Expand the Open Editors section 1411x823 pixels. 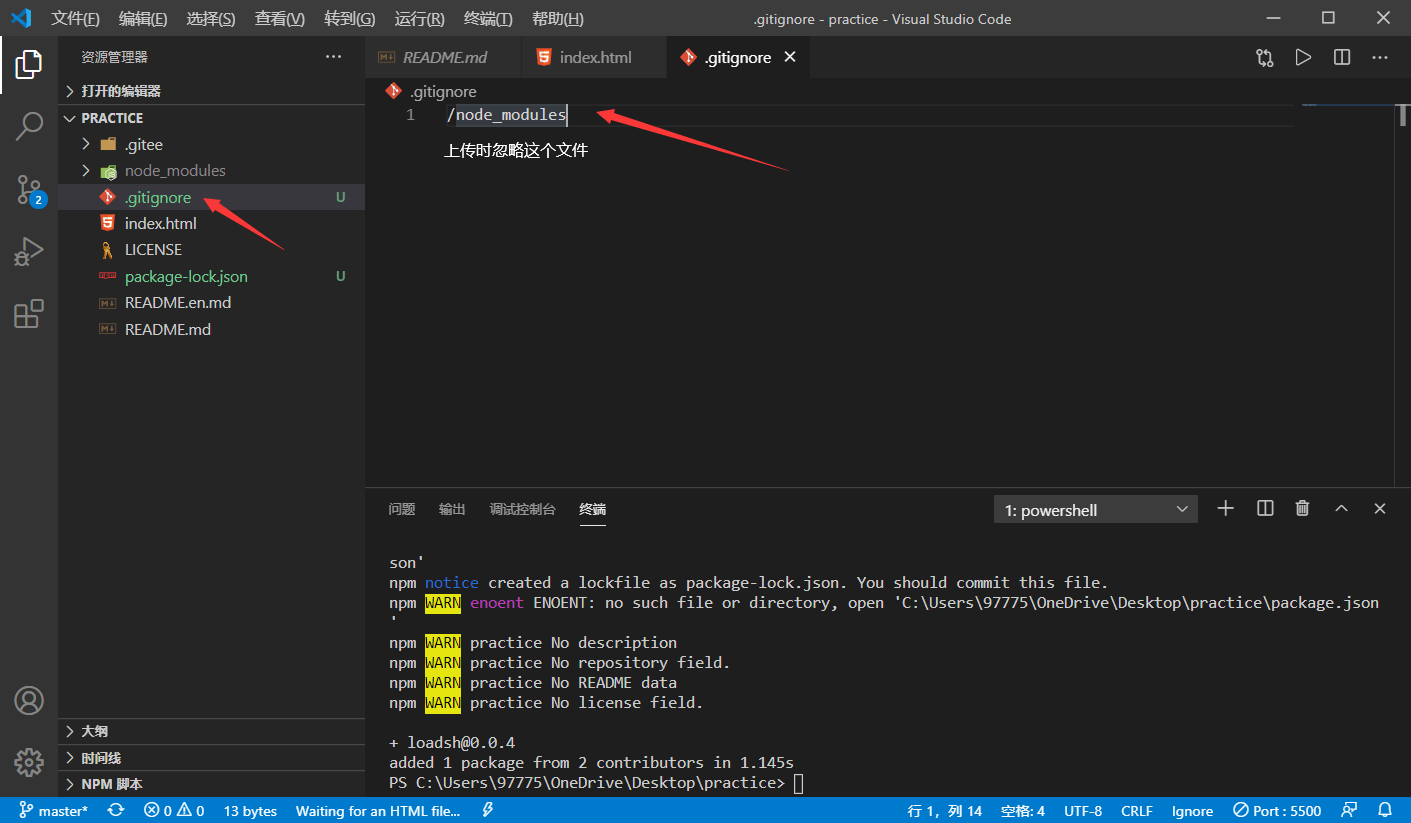pyautogui.click(x=211, y=91)
